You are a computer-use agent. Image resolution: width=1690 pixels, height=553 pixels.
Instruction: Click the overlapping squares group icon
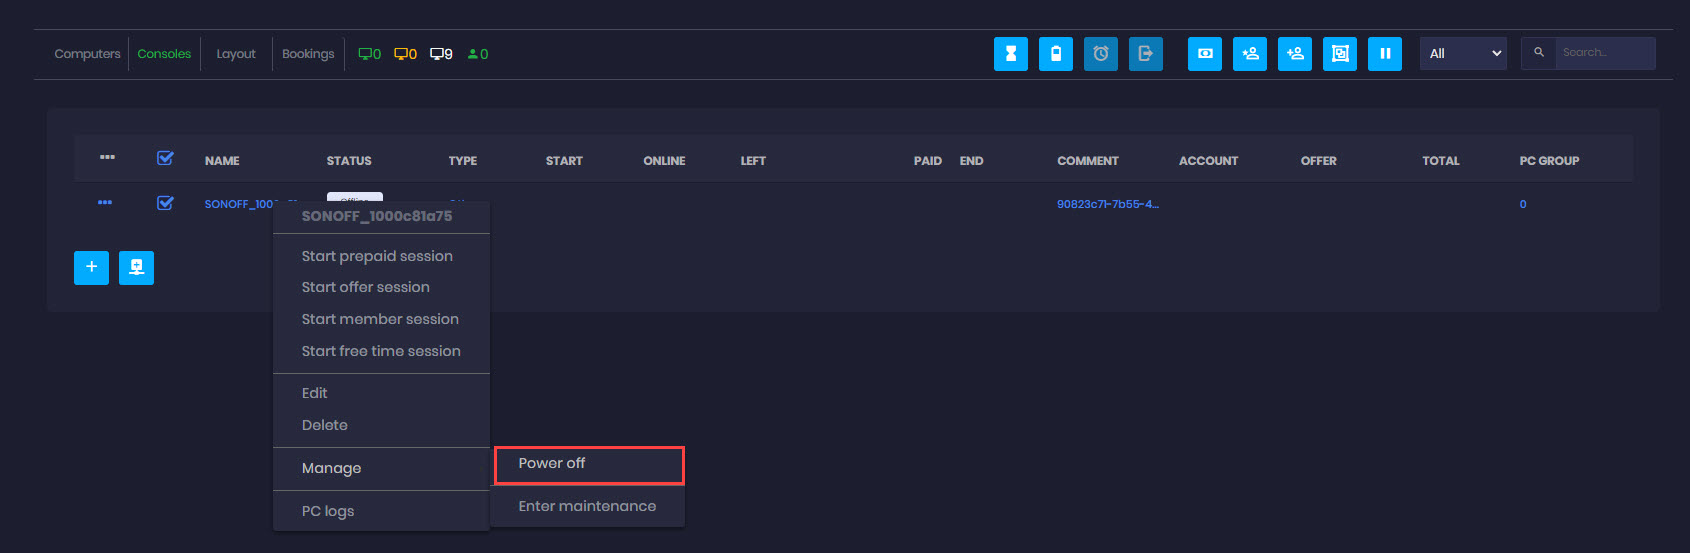click(x=1339, y=54)
